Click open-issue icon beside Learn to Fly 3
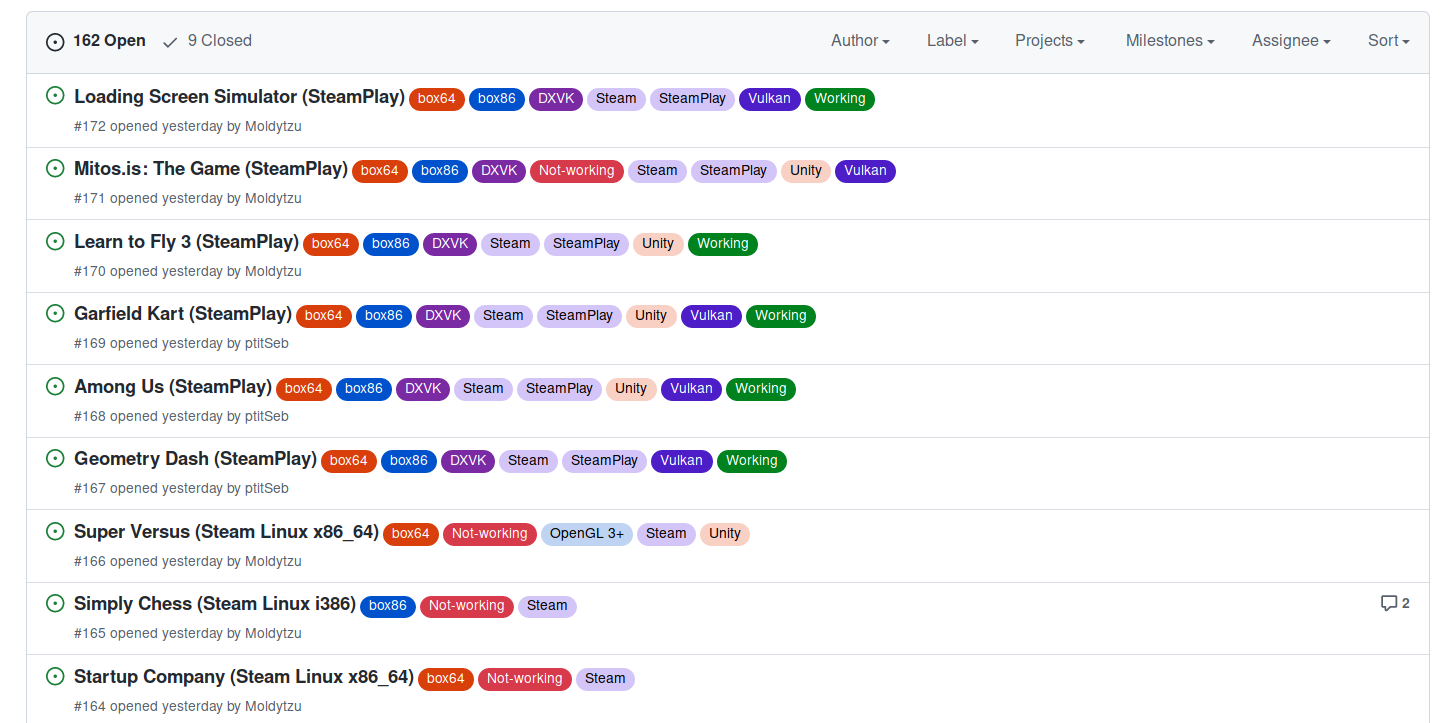This screenshot has height=723, width=1450. [56, 241]
